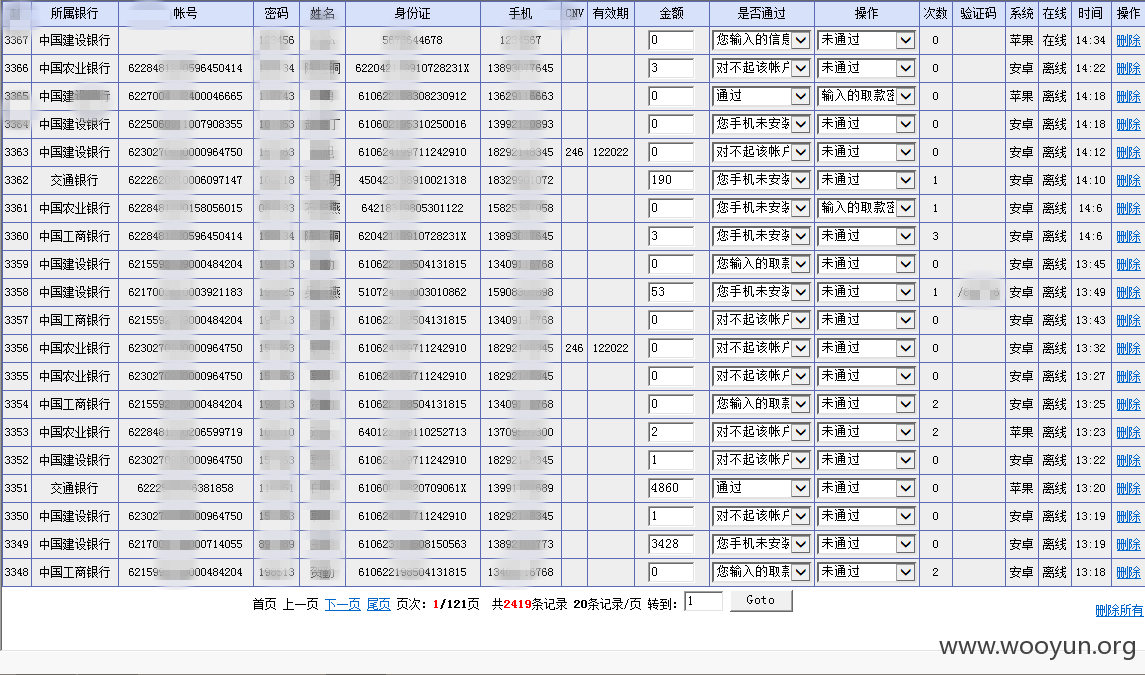Viewport: 1145px width, 675px height.
Task: Delete row 3362 using 删除 link
Action: [x=1128, y=180]
